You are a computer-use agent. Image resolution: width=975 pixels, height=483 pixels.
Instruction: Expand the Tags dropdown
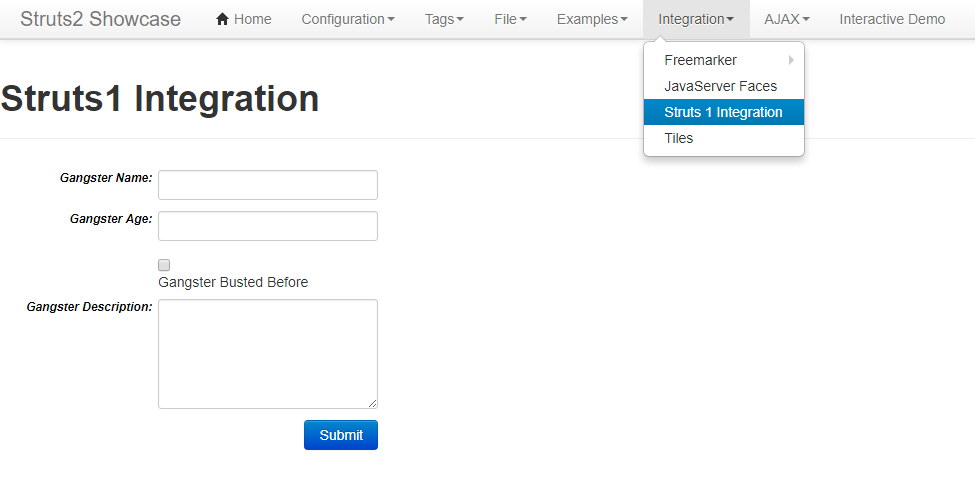click(x=444, y=19)
